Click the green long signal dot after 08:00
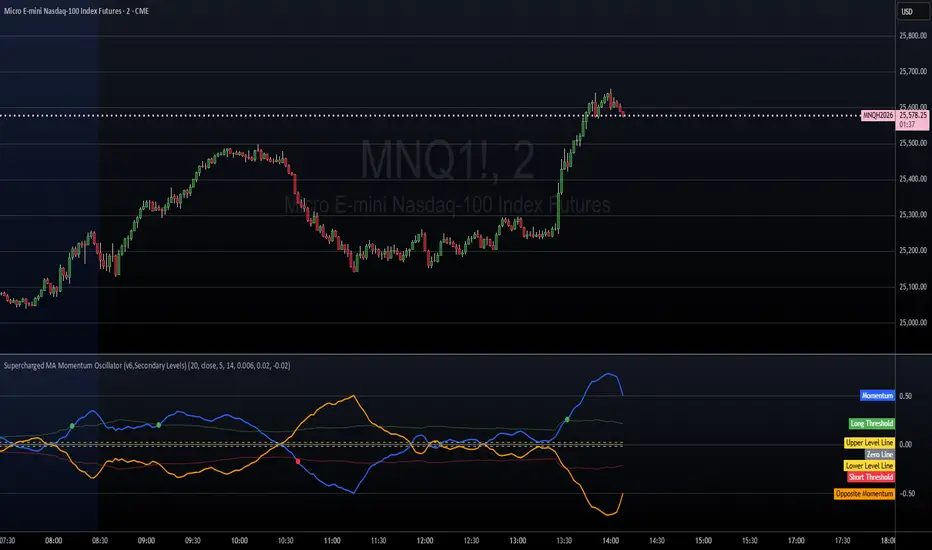Image resolution: width=932 pixels, height=550 pixels. pos(72,426)
